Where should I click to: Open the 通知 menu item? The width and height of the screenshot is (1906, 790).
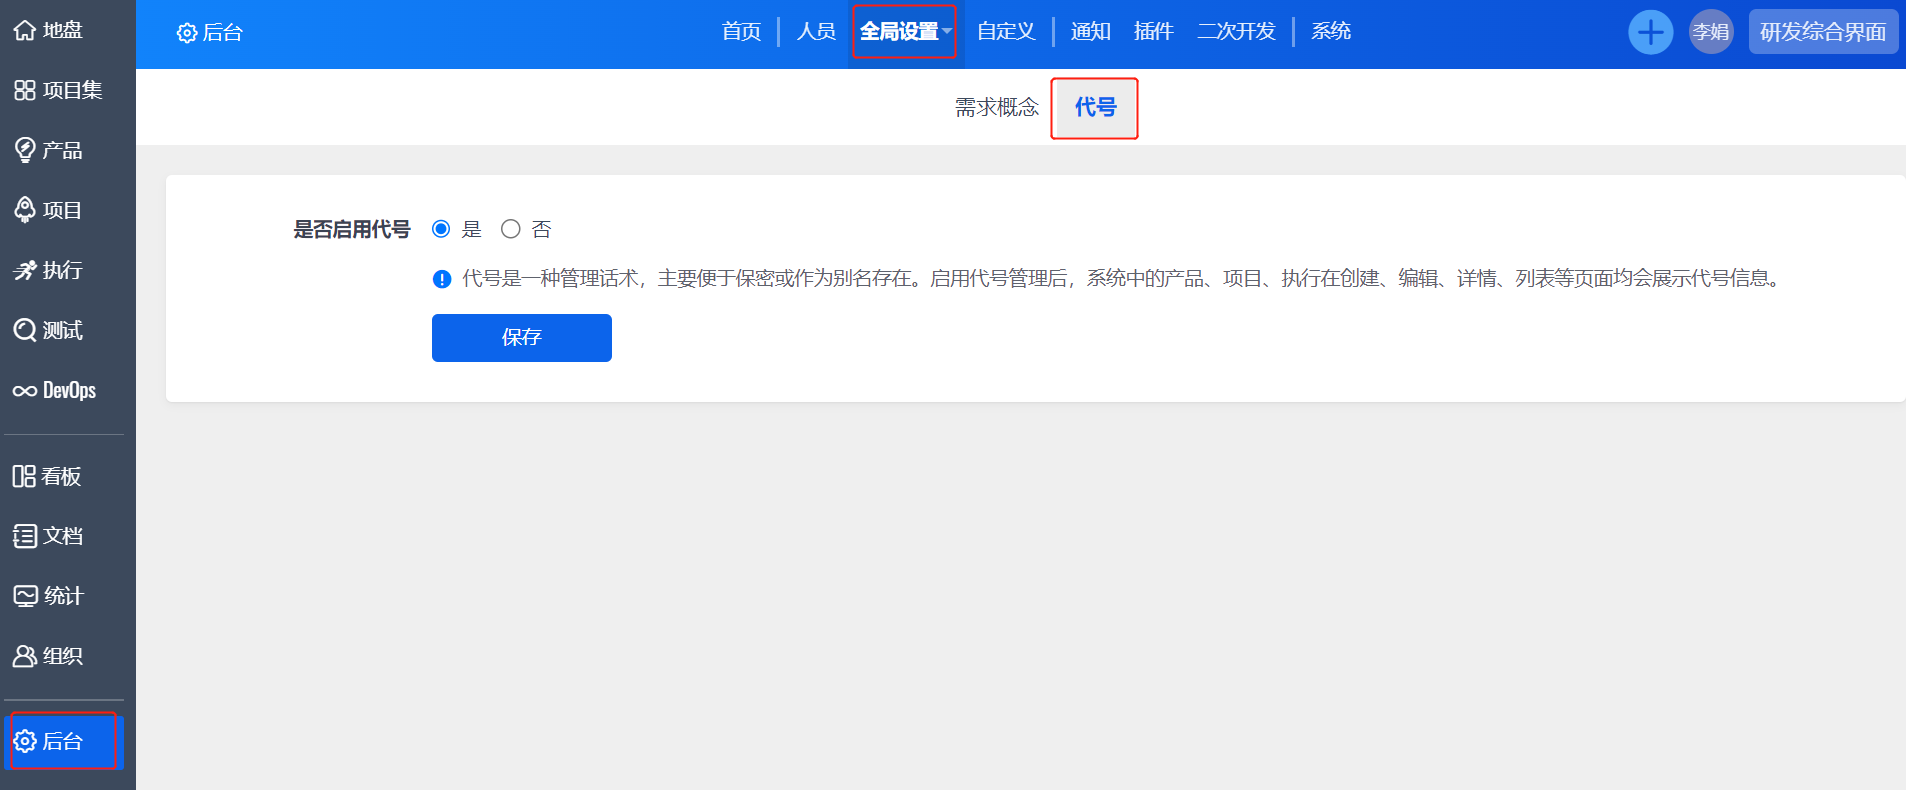pyautogui.click(x=1090, y=32)
